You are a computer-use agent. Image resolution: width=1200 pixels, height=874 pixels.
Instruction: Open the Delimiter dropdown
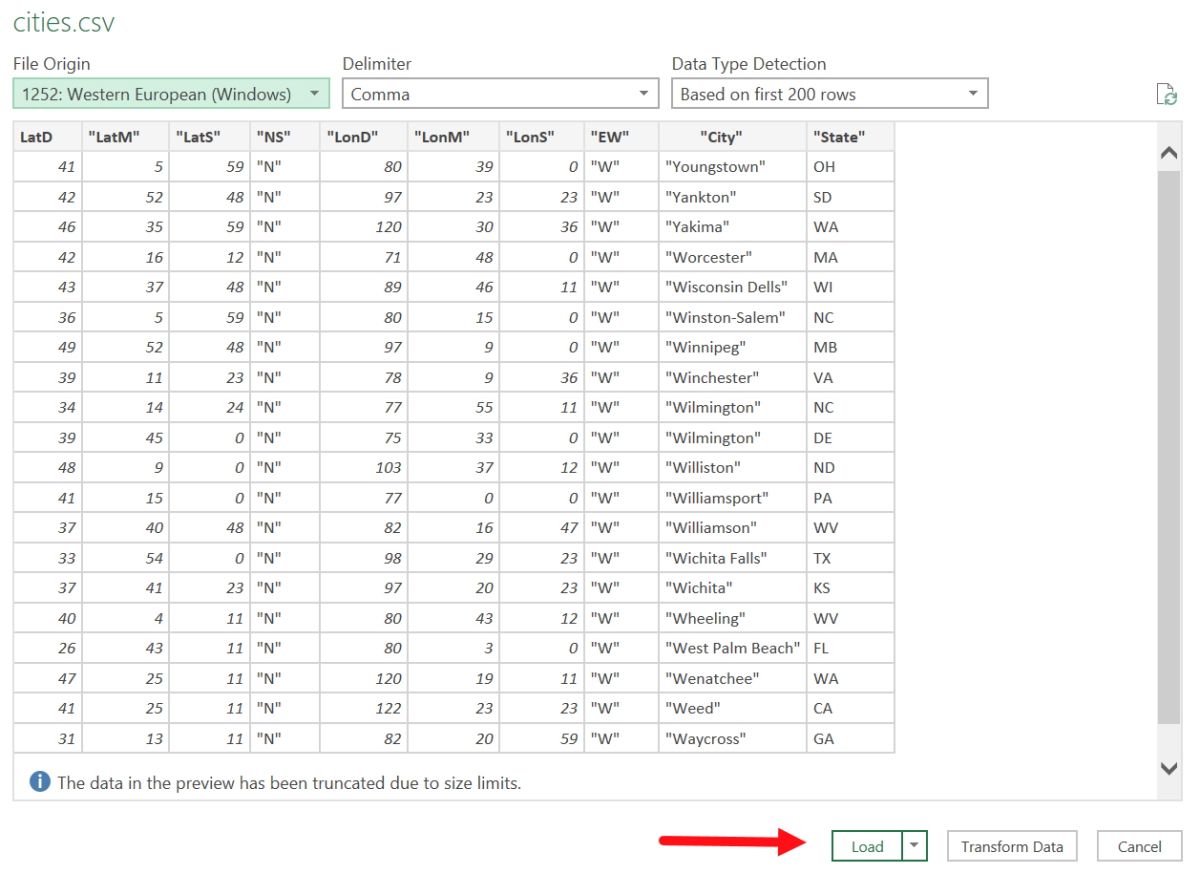click(645, 93)
